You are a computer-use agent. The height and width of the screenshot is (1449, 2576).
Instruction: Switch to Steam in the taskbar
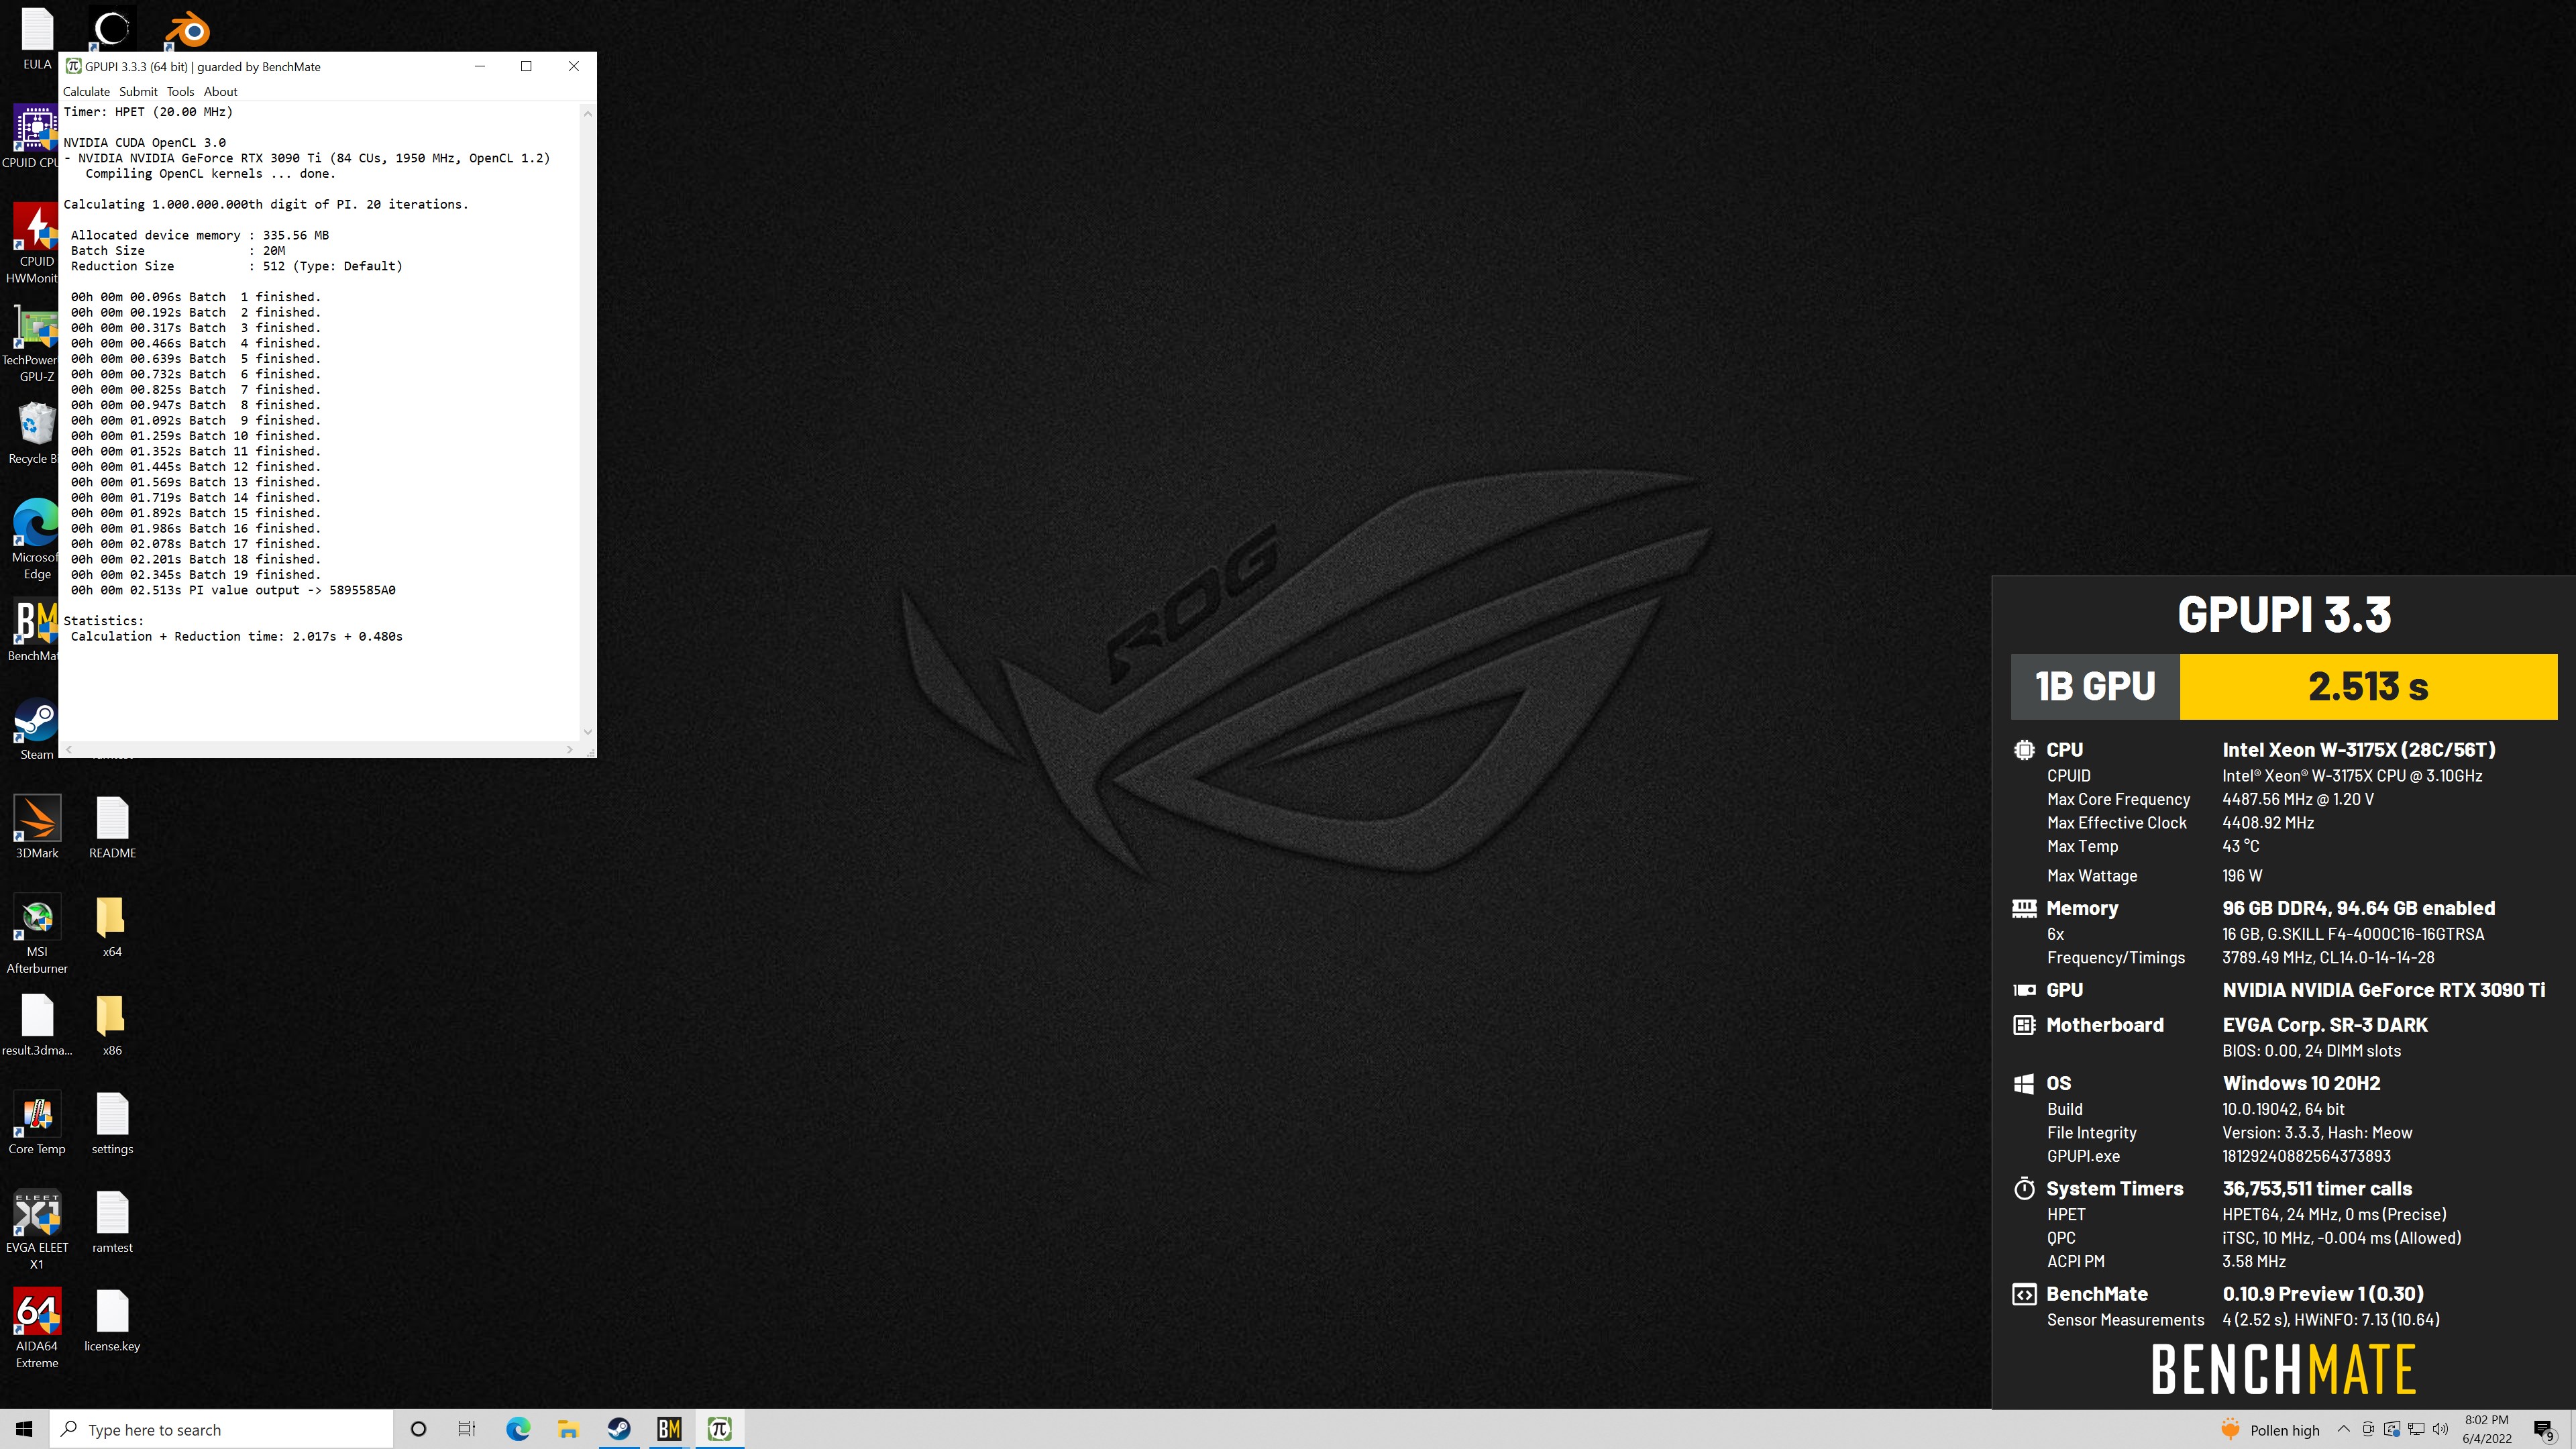[x=619, y=1429]
